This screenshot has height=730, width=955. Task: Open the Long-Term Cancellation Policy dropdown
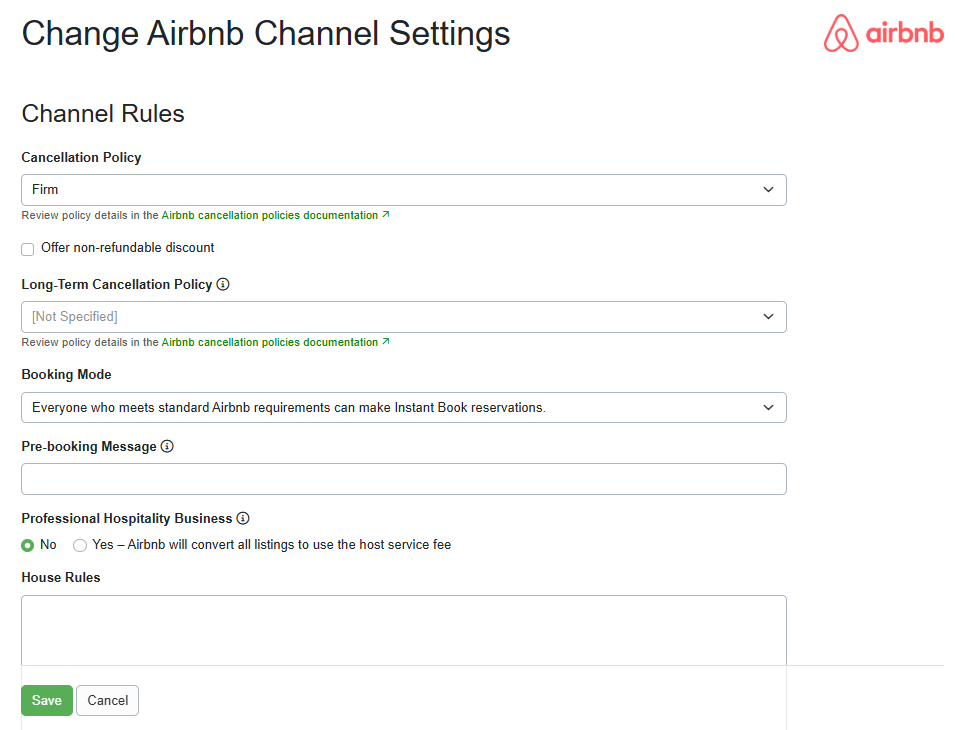(x=403, y=316)
